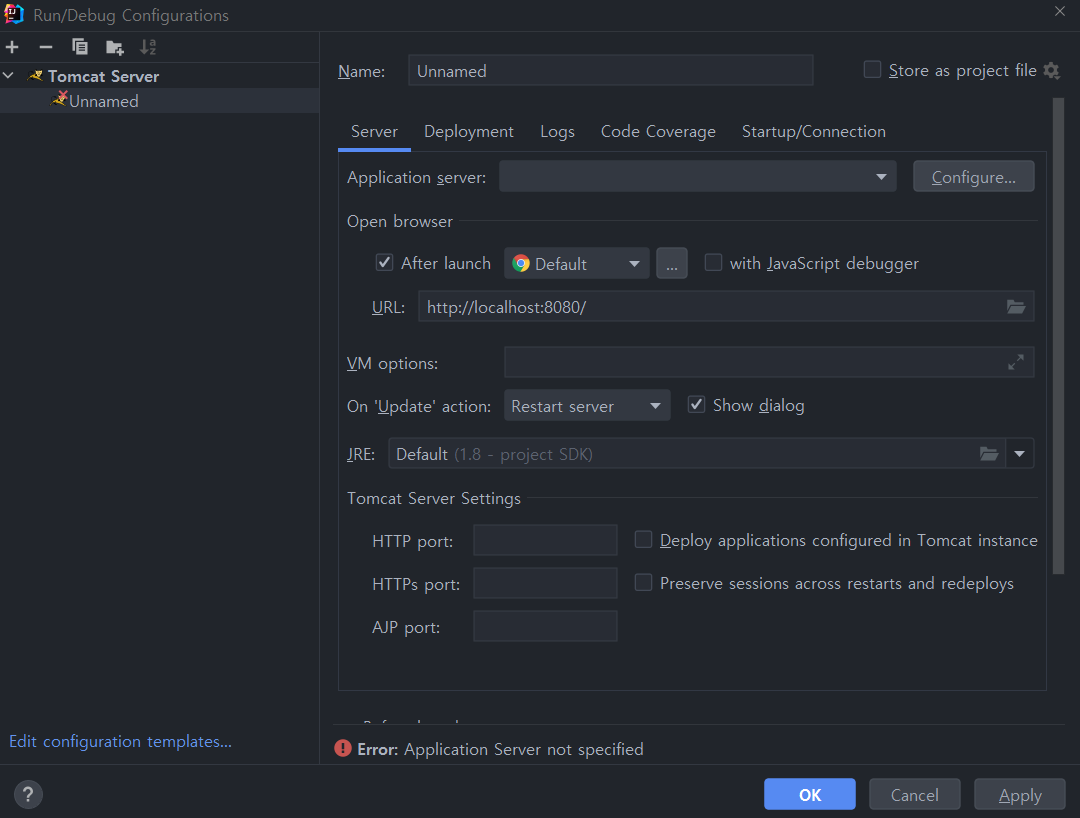This screenshot has height=818, width=1080.
Task: Enable Store as project file checkbox
Action: 872,70
